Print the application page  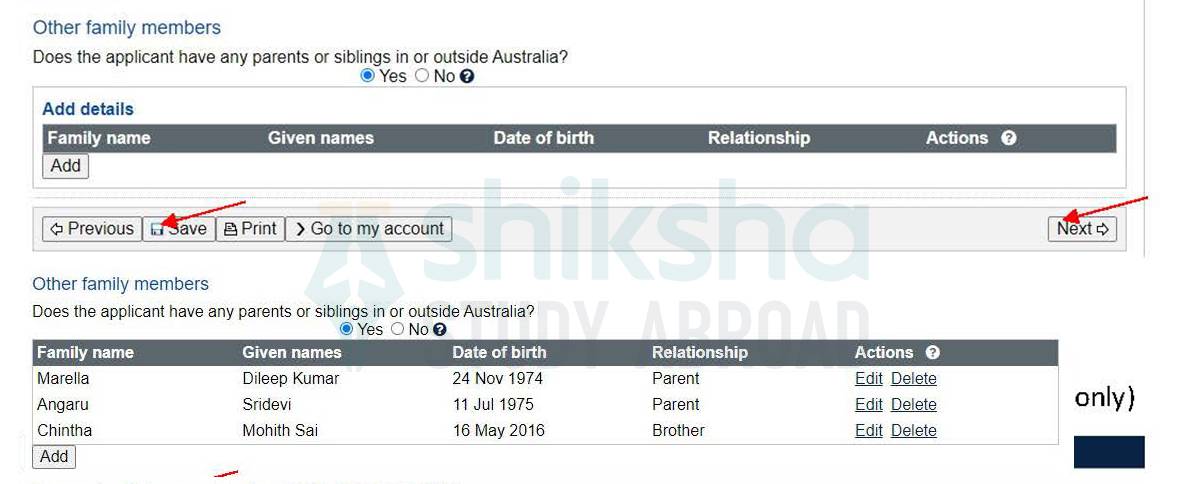point(250,229)
